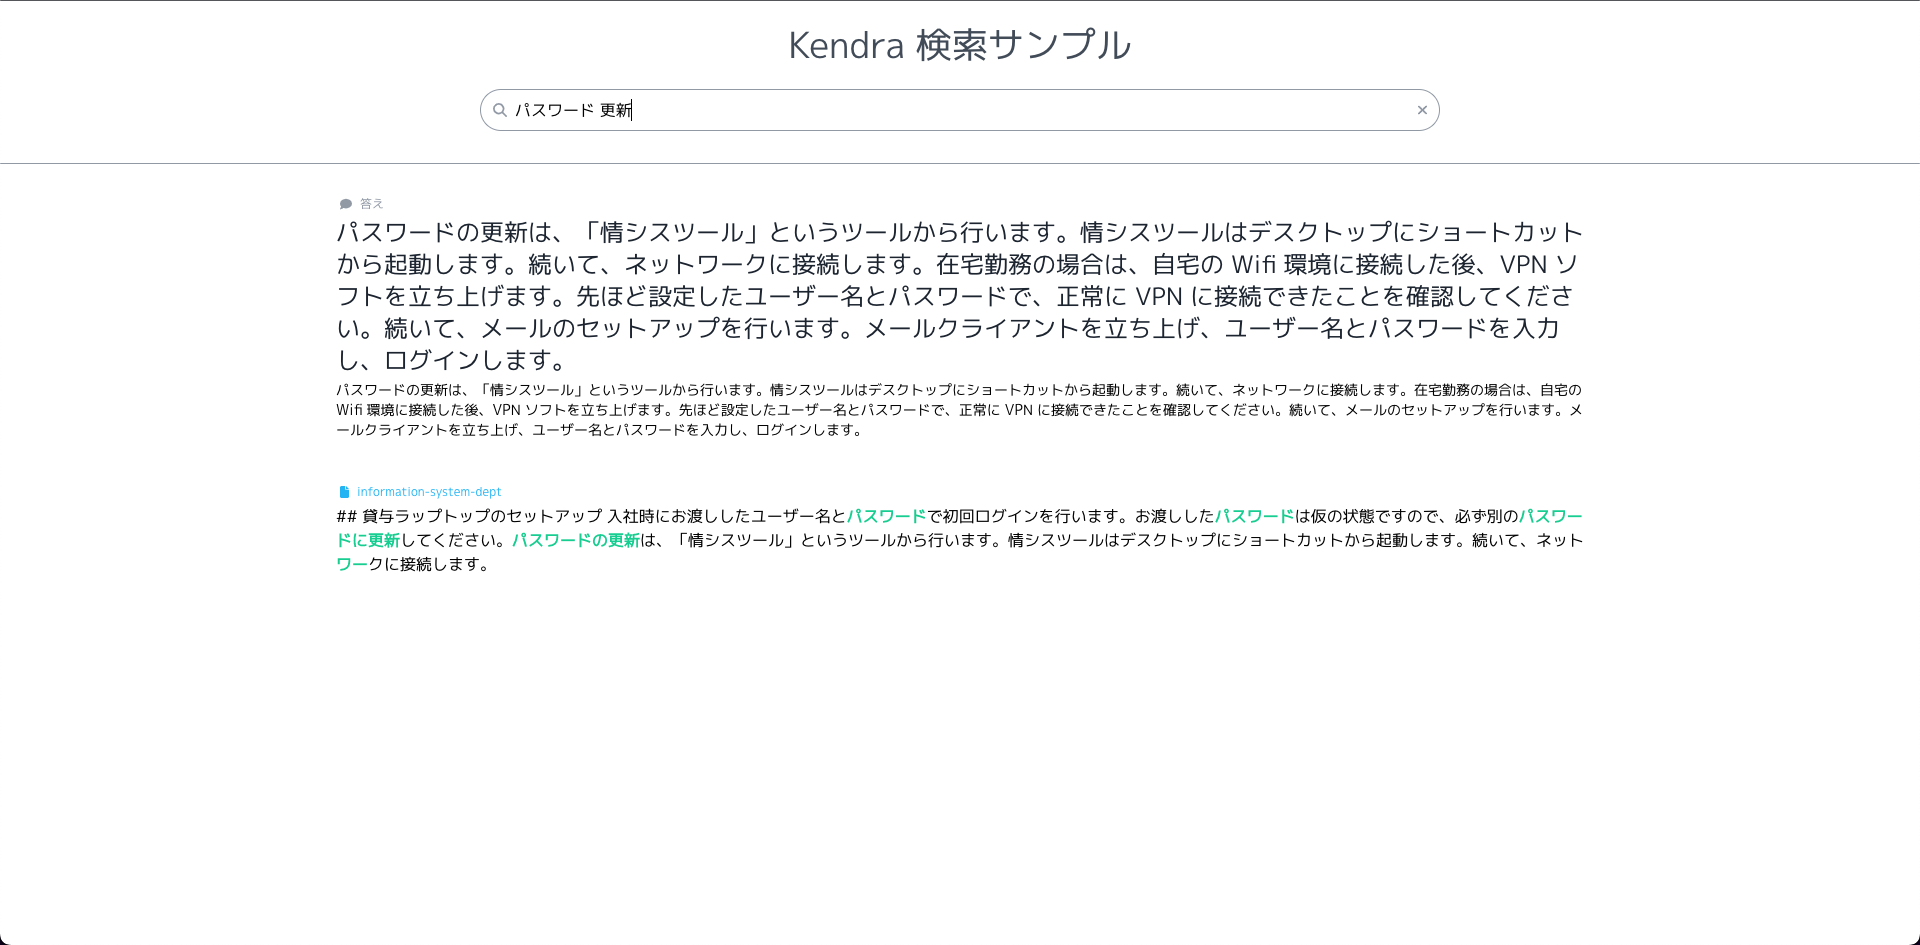Click the magnifier search icon

pyautogui.click(x=500, y=110)
